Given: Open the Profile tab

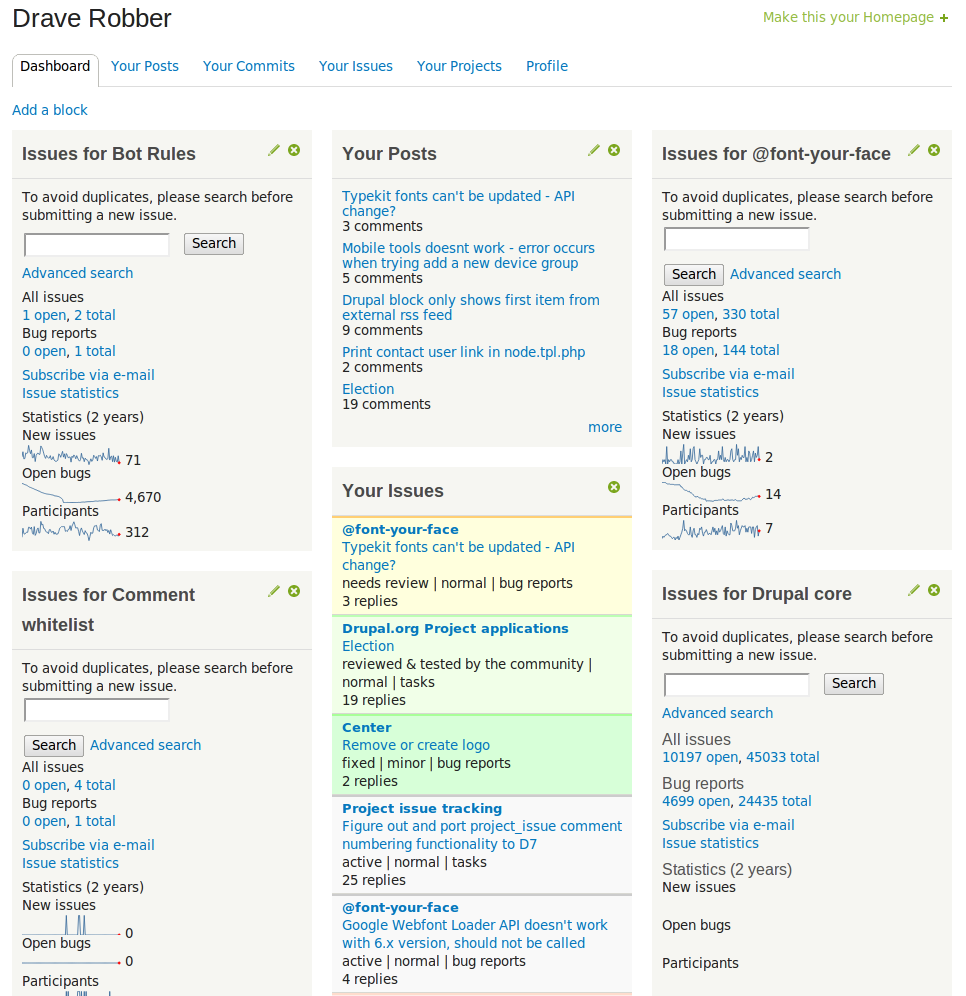Looking at the screenshot, I should pyautogui.click(x=547, y=66).
